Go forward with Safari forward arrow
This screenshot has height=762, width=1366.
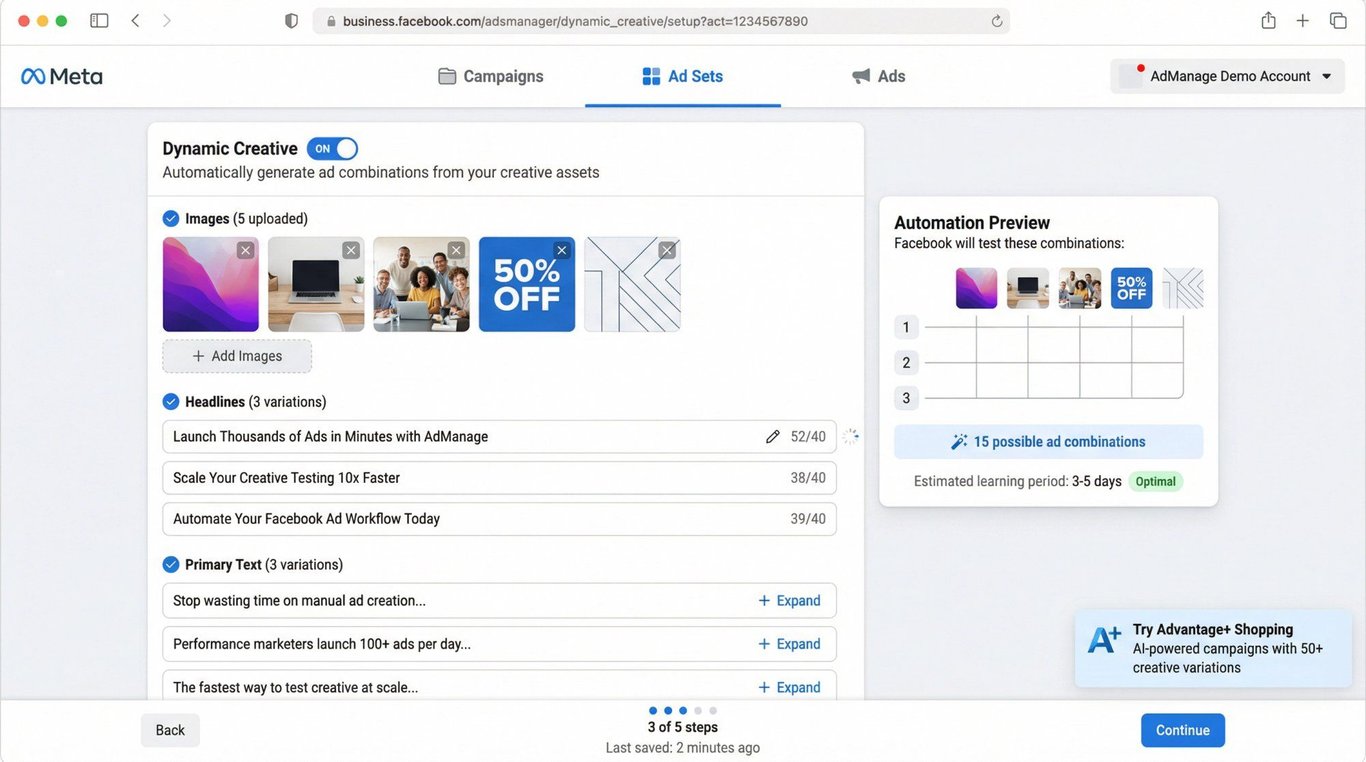166,21
